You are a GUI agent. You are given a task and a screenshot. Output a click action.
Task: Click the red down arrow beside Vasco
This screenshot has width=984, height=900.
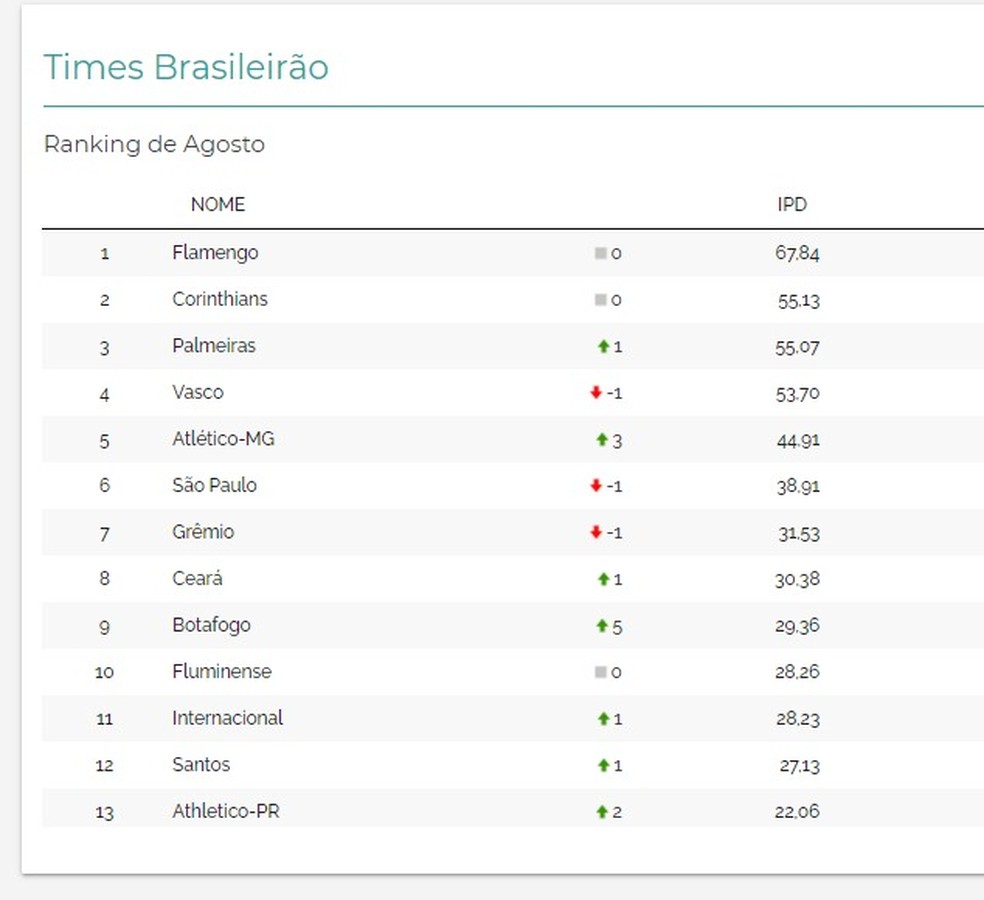click(x=596, y=393)
